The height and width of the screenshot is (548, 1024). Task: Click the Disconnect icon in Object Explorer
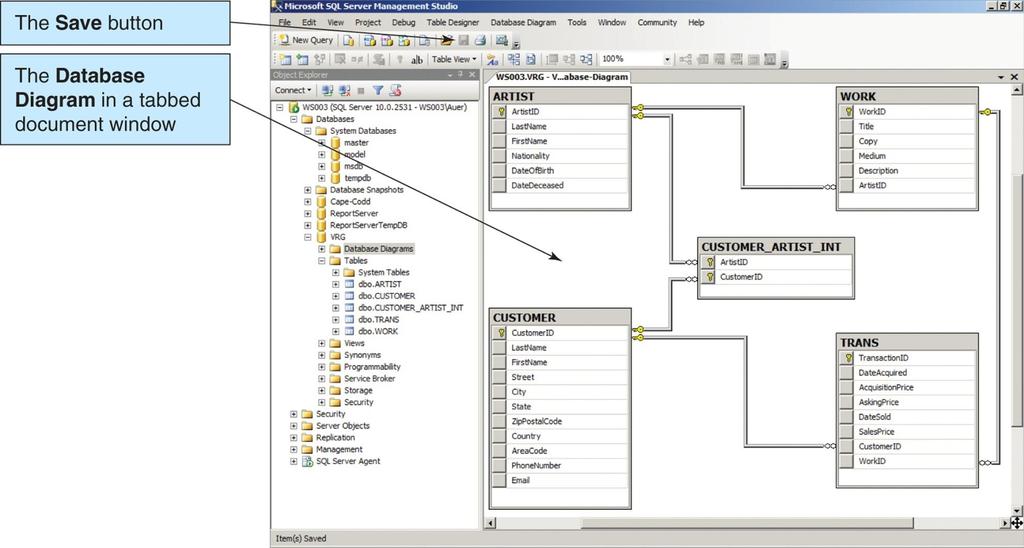click(x=345, y=90)
